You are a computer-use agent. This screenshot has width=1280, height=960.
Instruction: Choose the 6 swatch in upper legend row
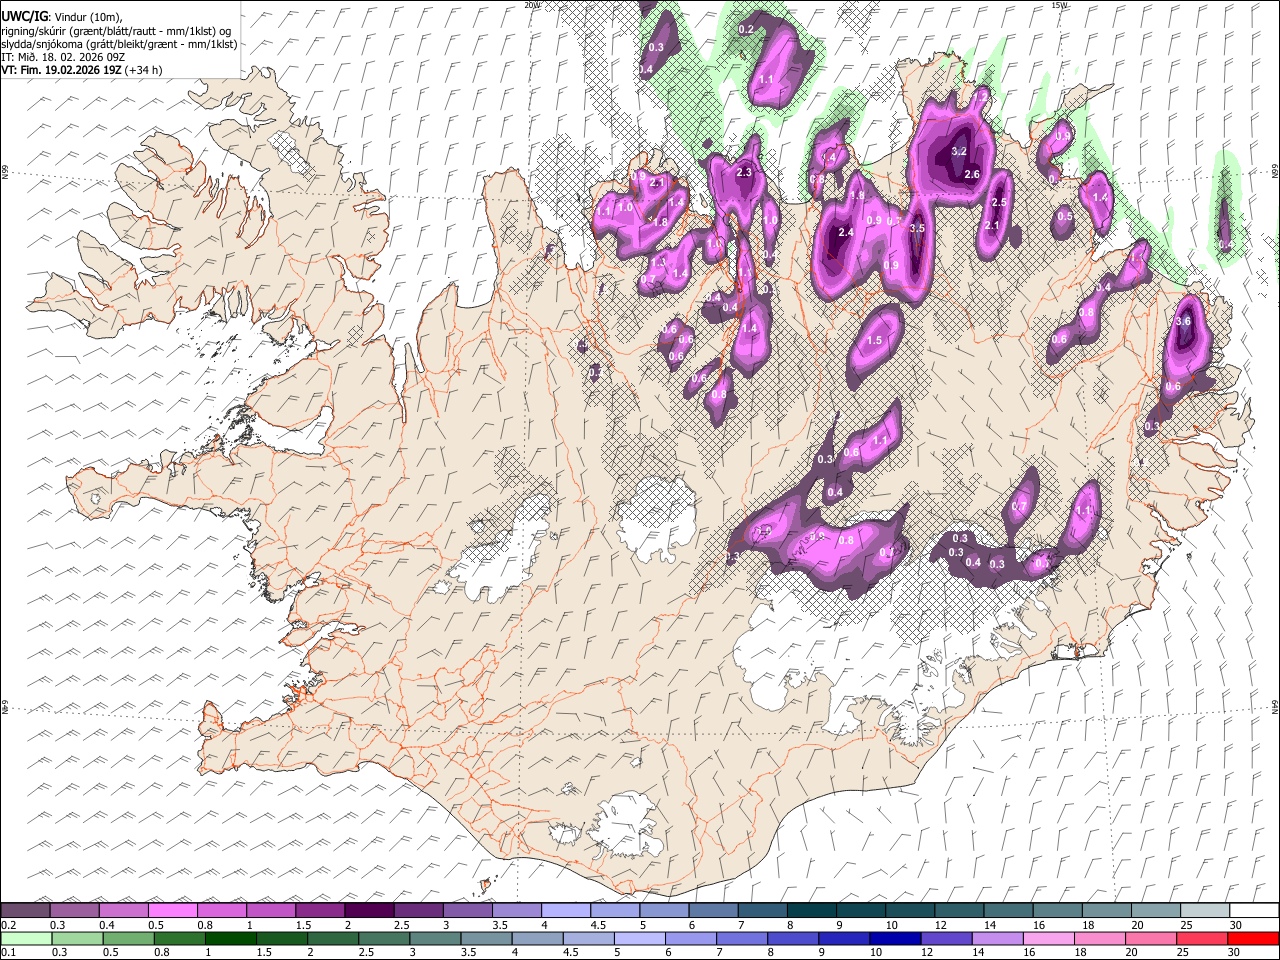tap(713, 910)
